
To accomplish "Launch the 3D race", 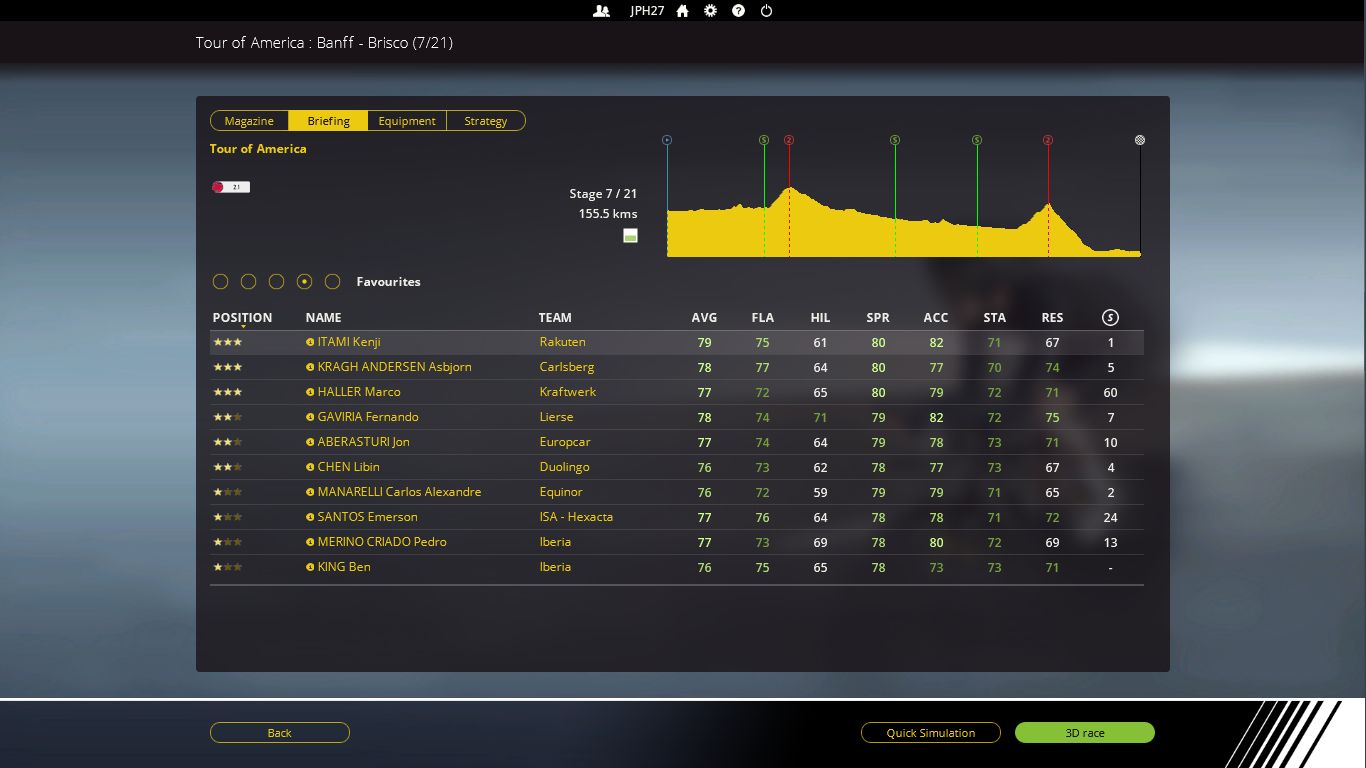I will point(1084,733).
